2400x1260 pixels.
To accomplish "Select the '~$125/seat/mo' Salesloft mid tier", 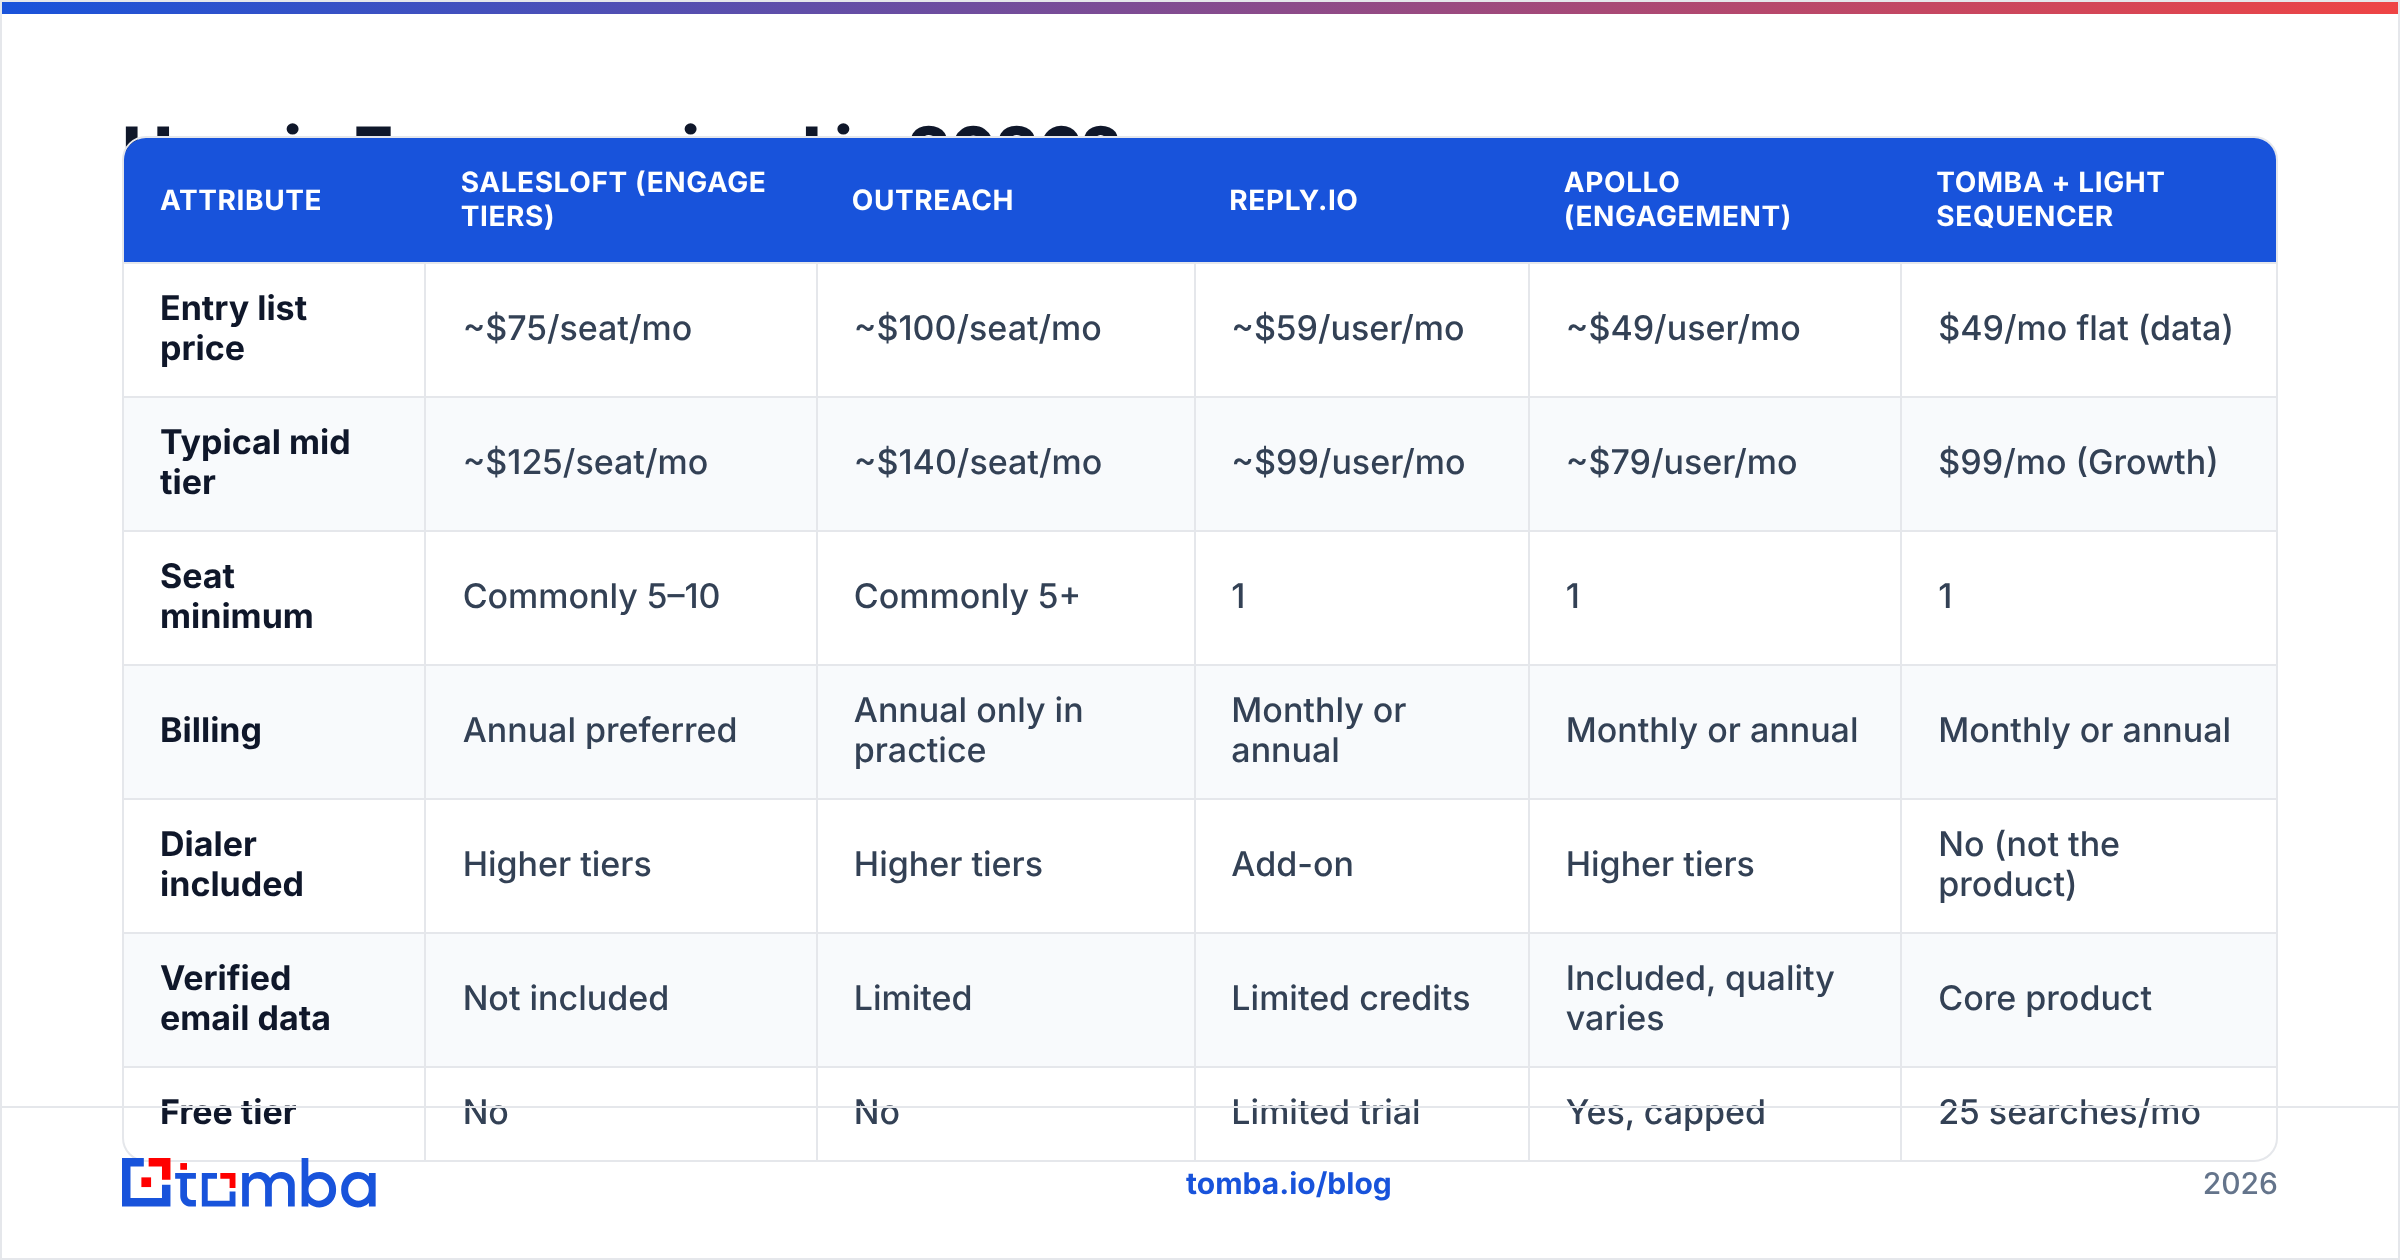I will [585, 462].
